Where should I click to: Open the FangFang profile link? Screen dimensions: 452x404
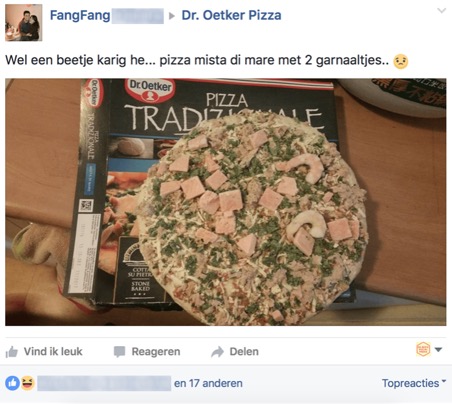pos(80,15)
